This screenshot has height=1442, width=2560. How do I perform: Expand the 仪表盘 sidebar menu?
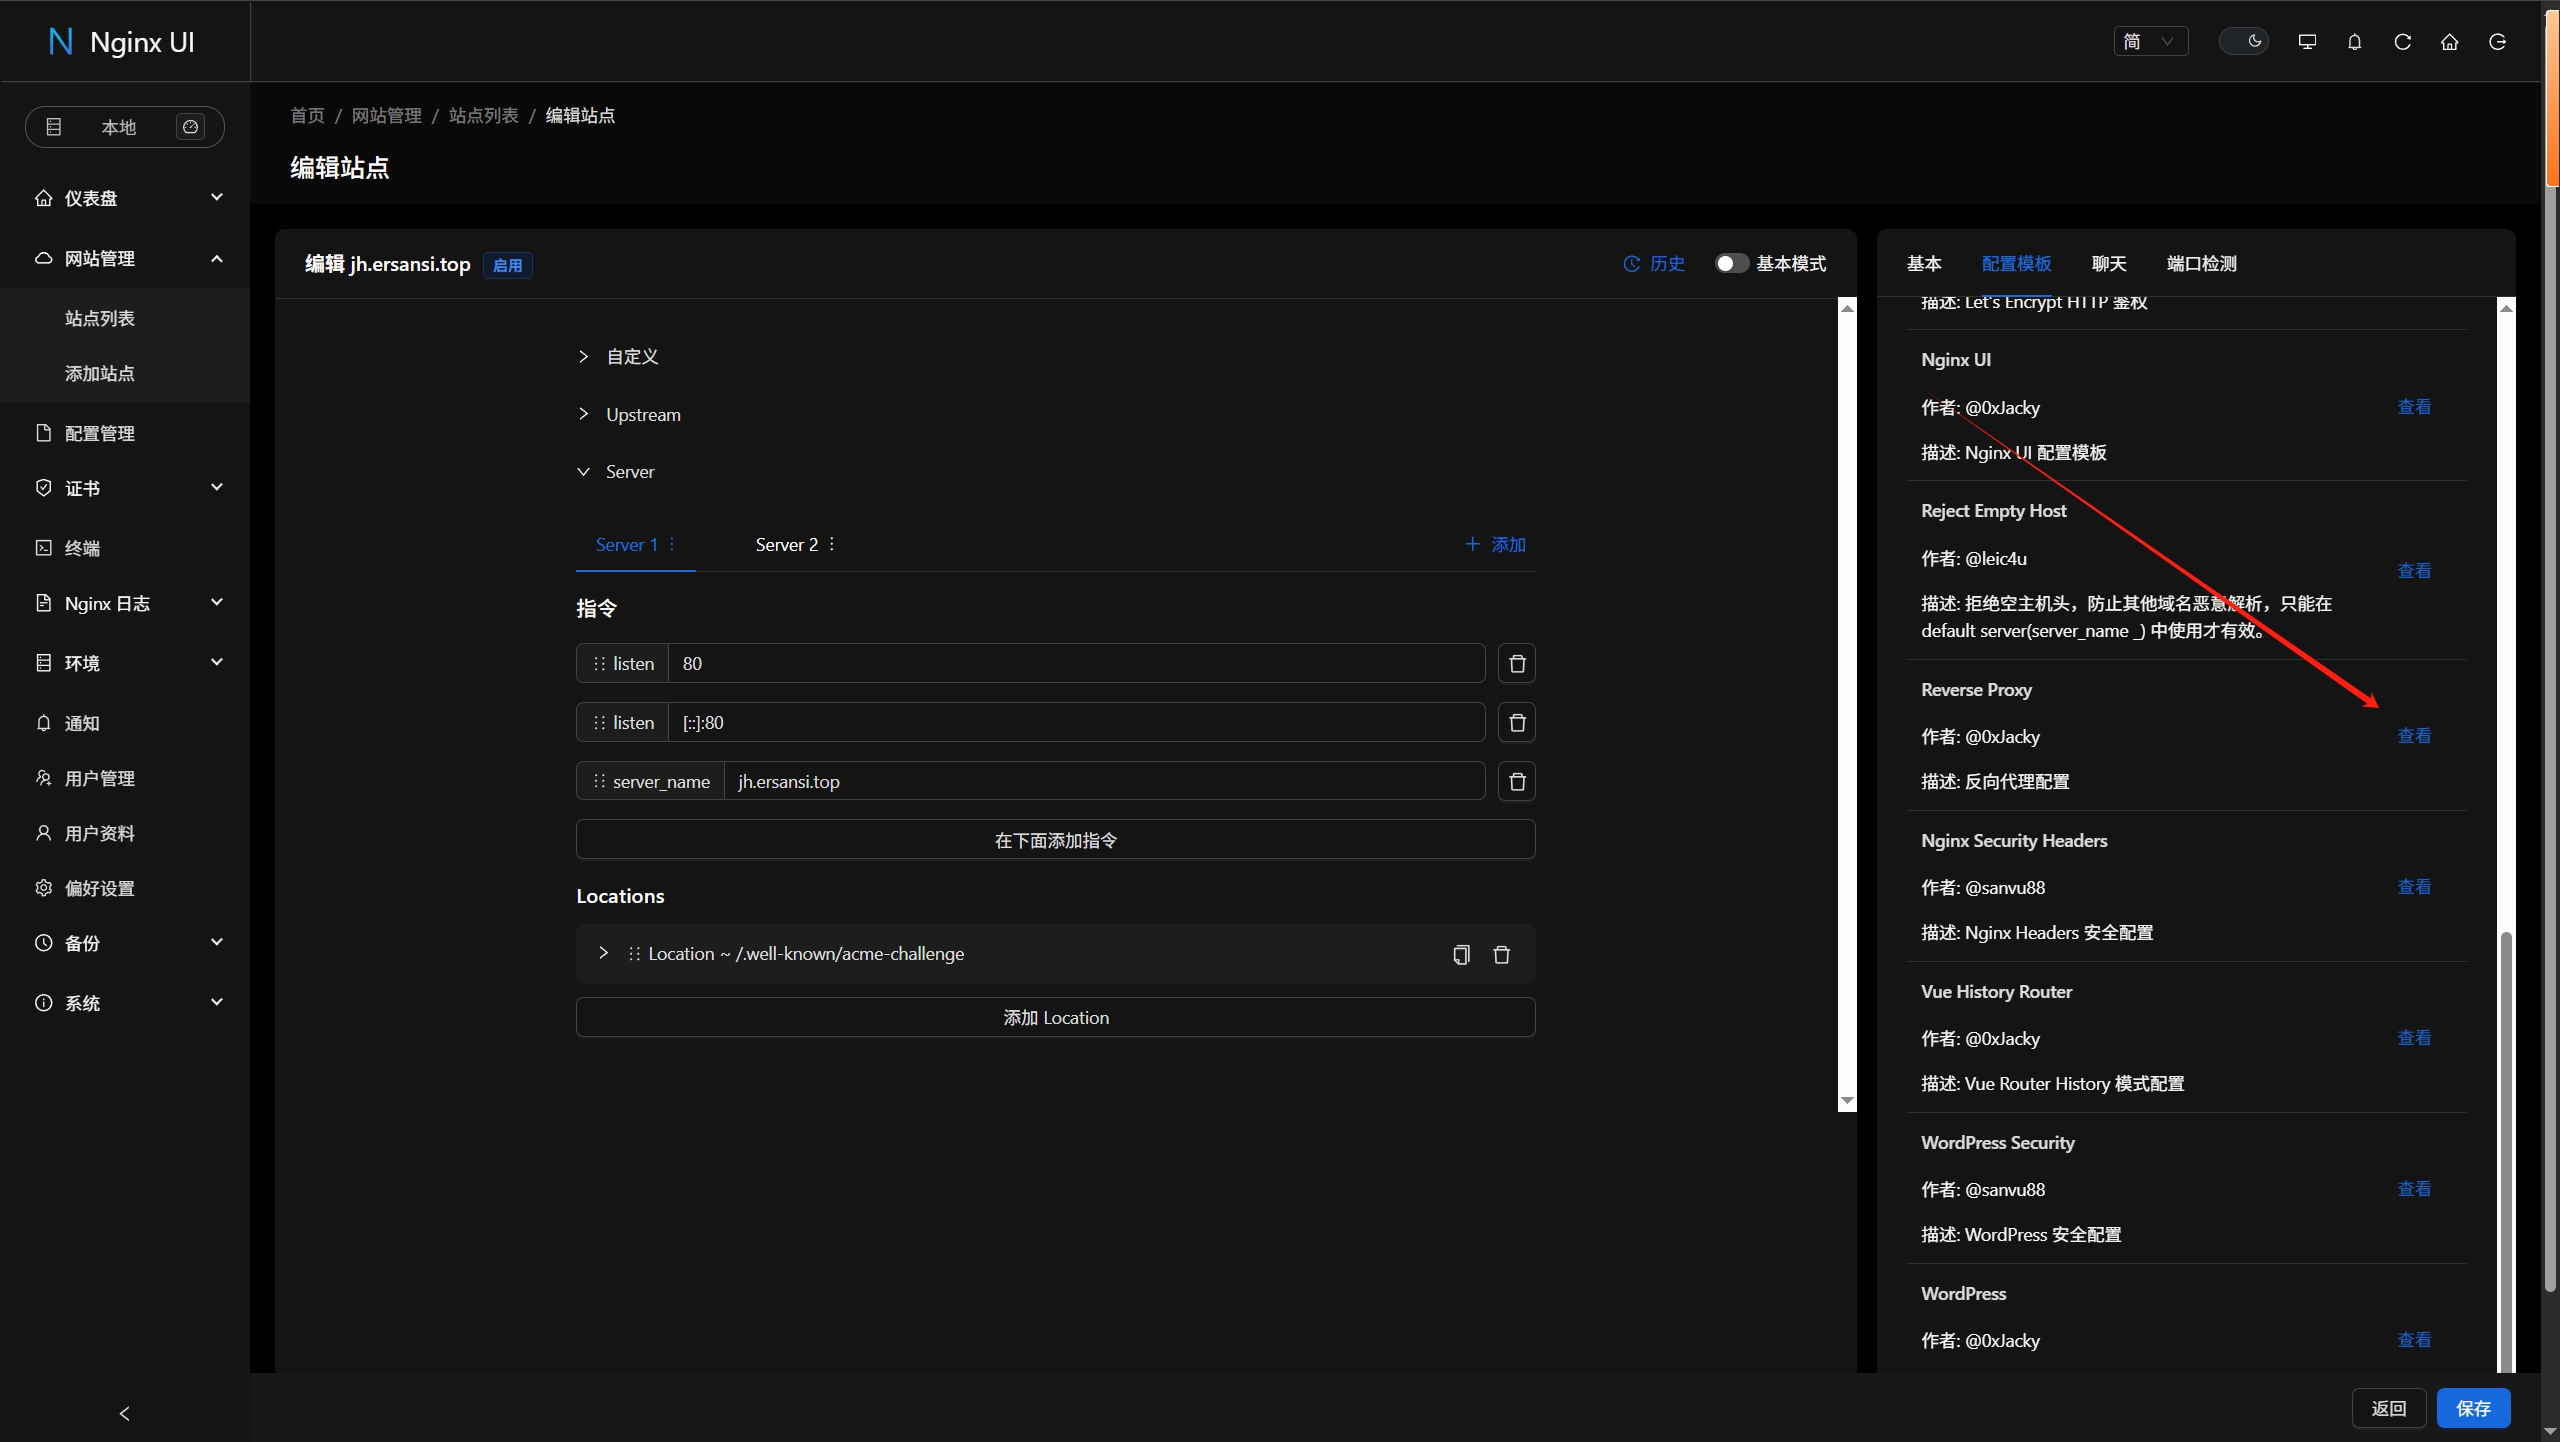125,198
